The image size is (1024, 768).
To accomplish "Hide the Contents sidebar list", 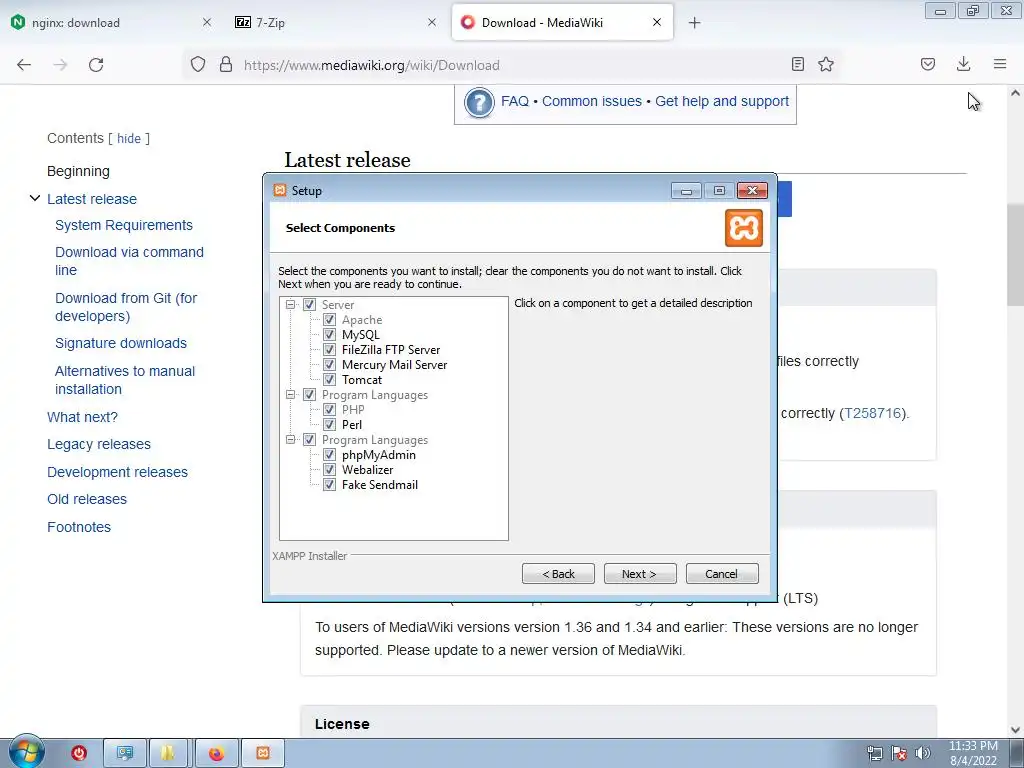I will pyautogui.click(x=129, y=138).
